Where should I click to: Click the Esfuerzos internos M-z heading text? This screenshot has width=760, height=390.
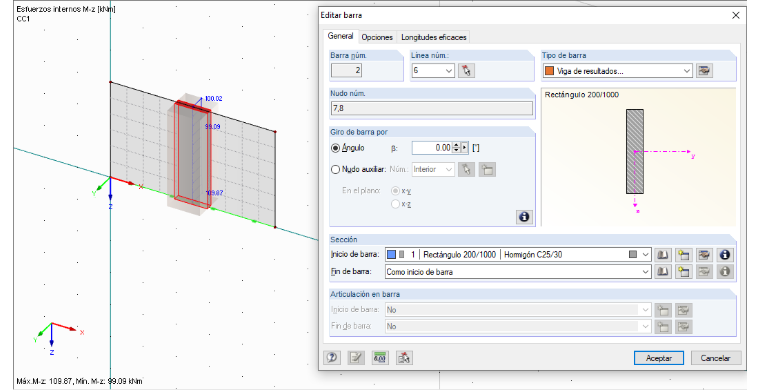(x=66, y=10)
